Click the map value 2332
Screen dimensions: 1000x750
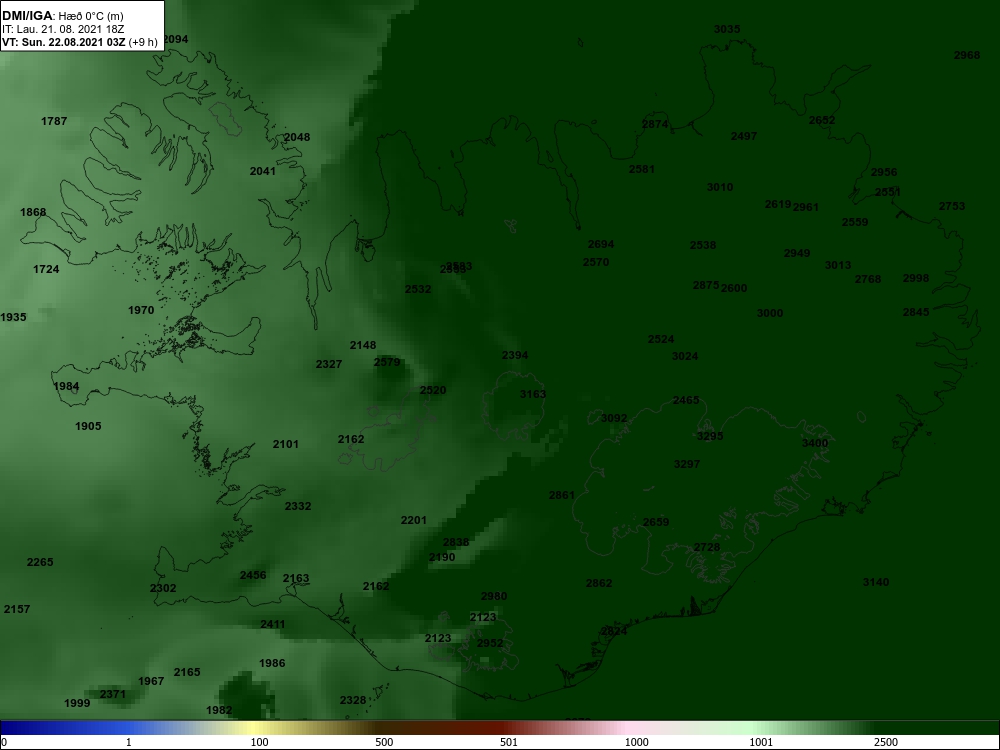pyautogui.click(x=298, y=506)
